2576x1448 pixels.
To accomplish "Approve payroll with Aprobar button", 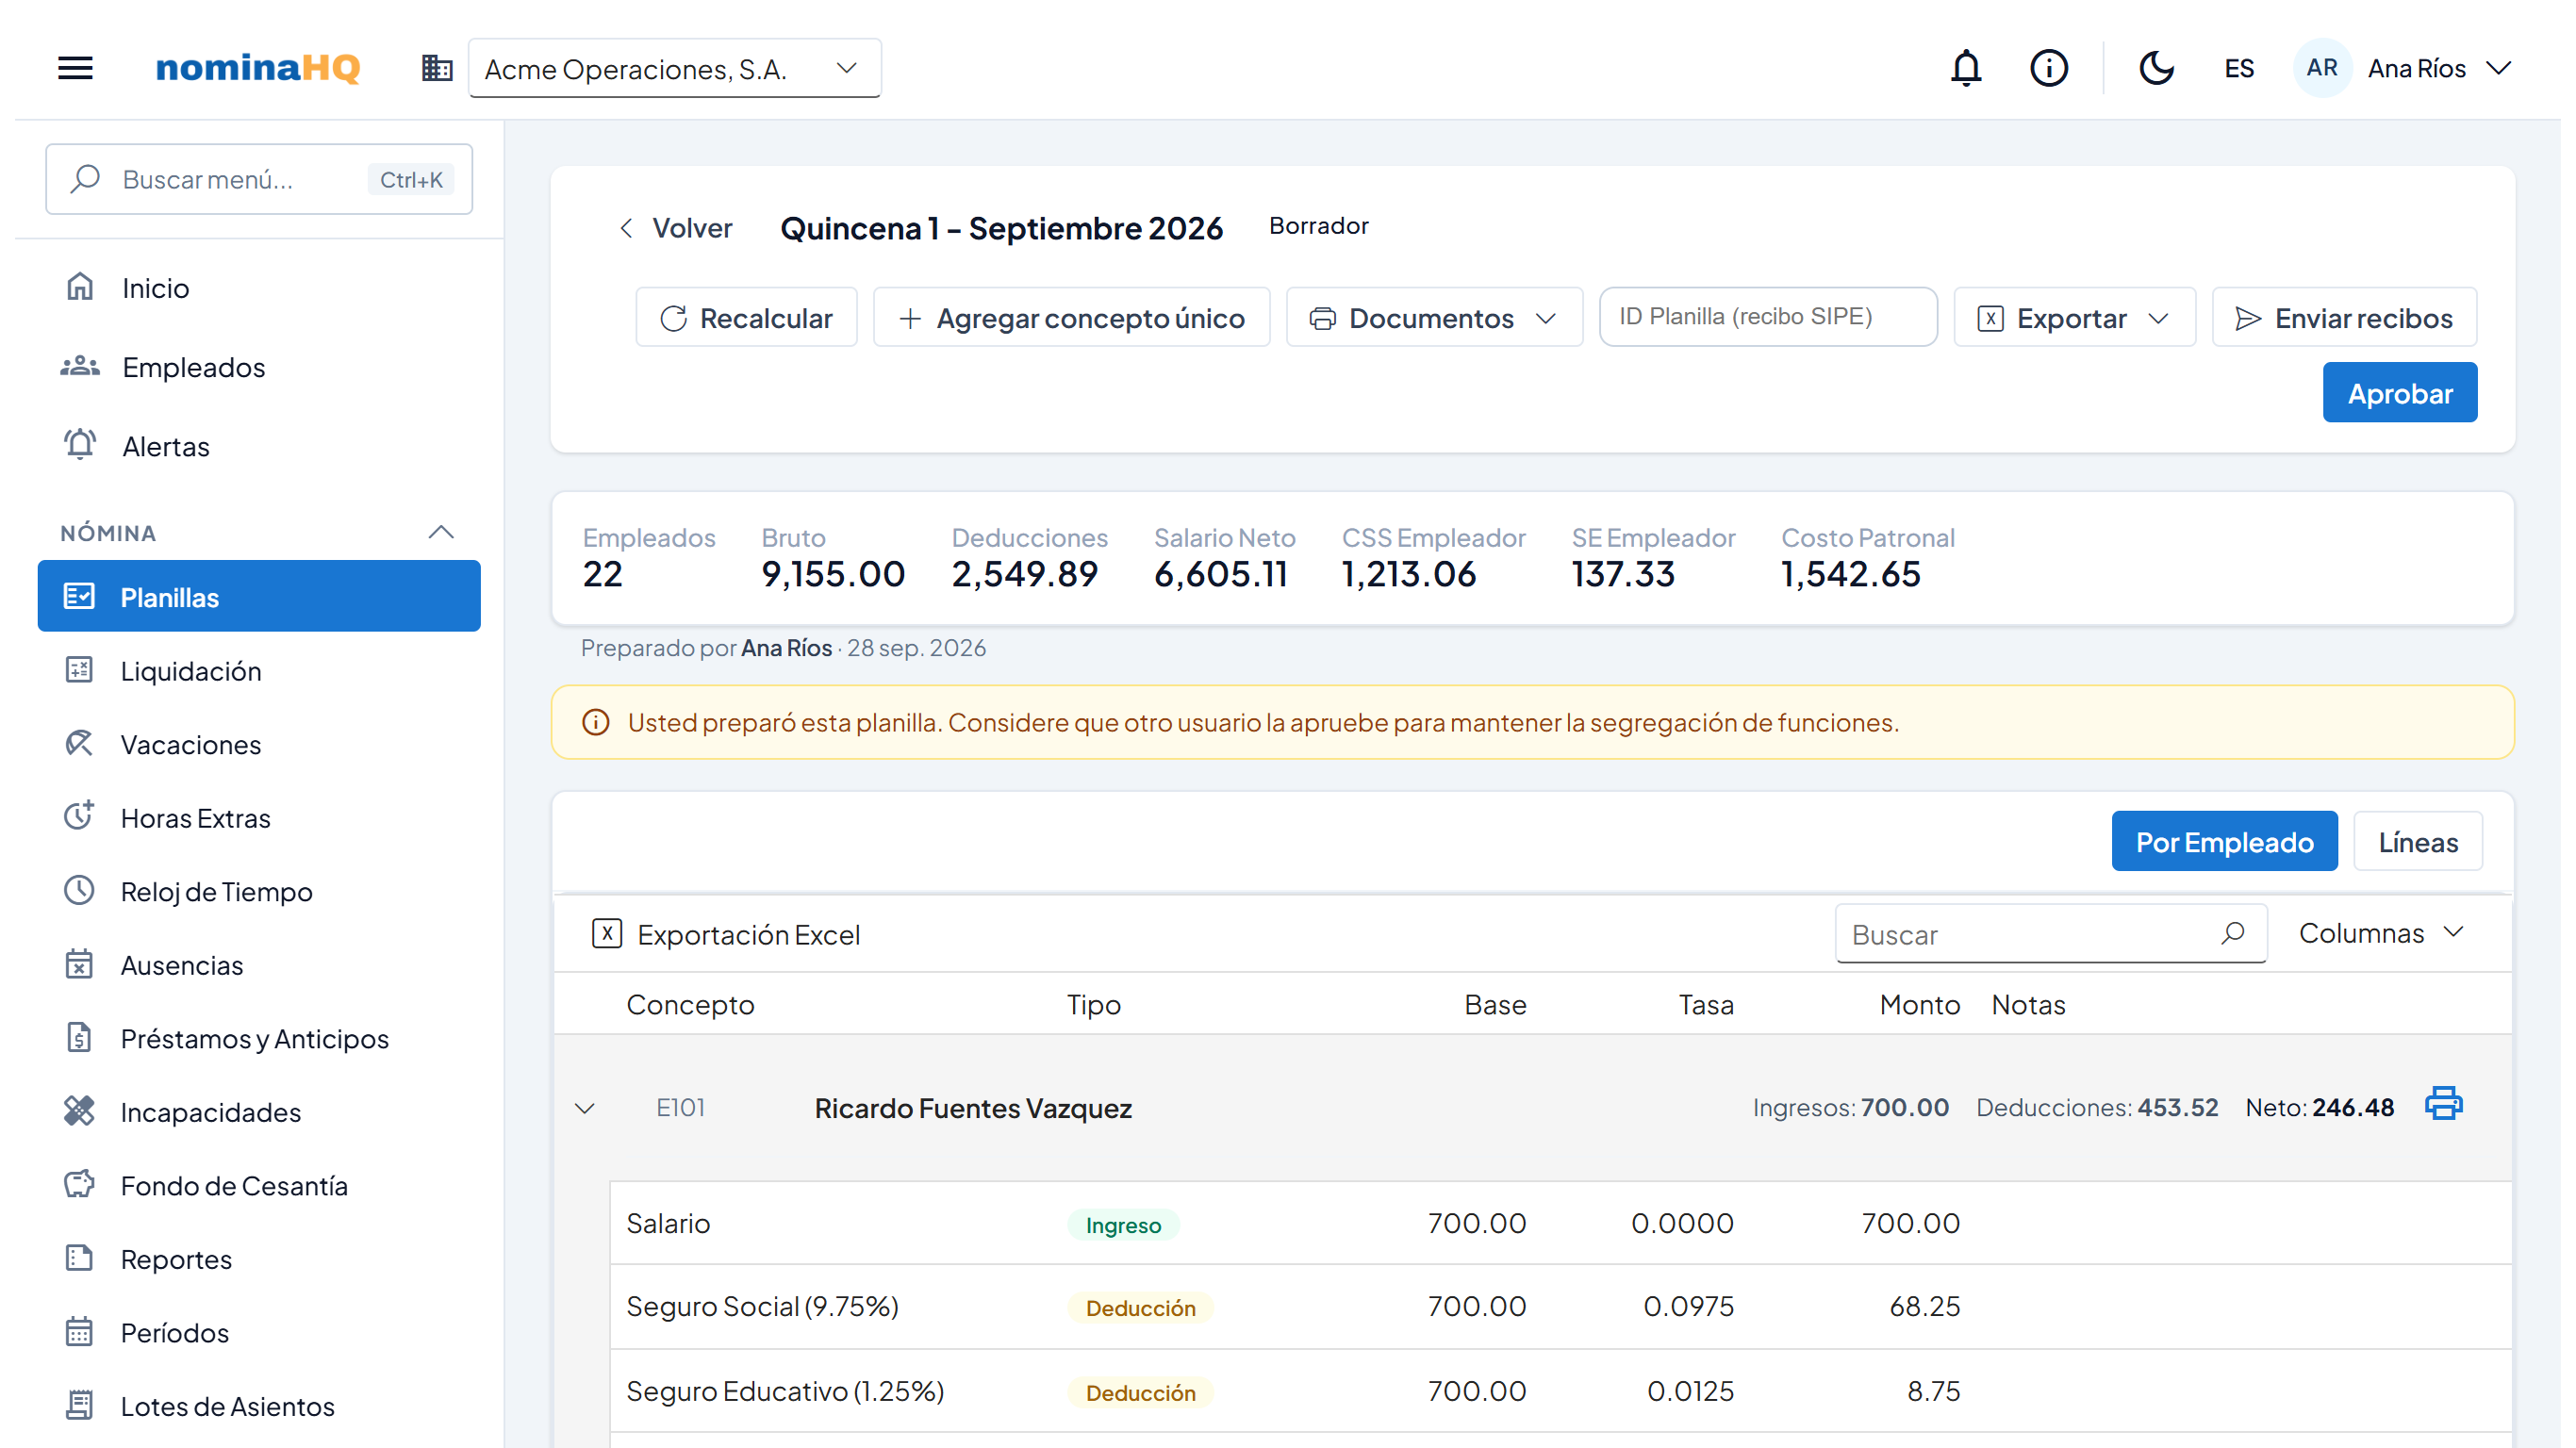I will tap(2399, 392).
